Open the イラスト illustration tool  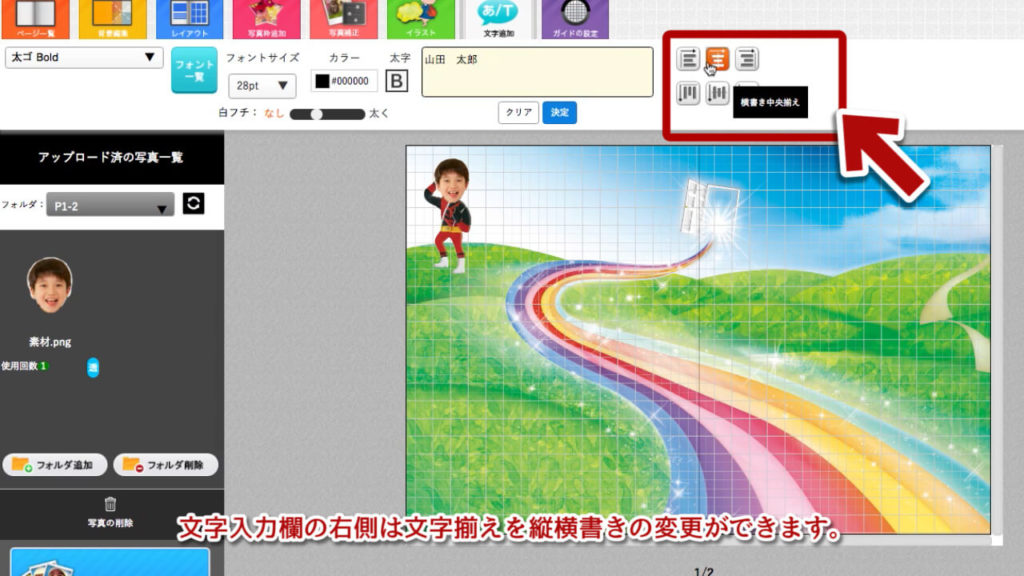(x=421, y=19)
